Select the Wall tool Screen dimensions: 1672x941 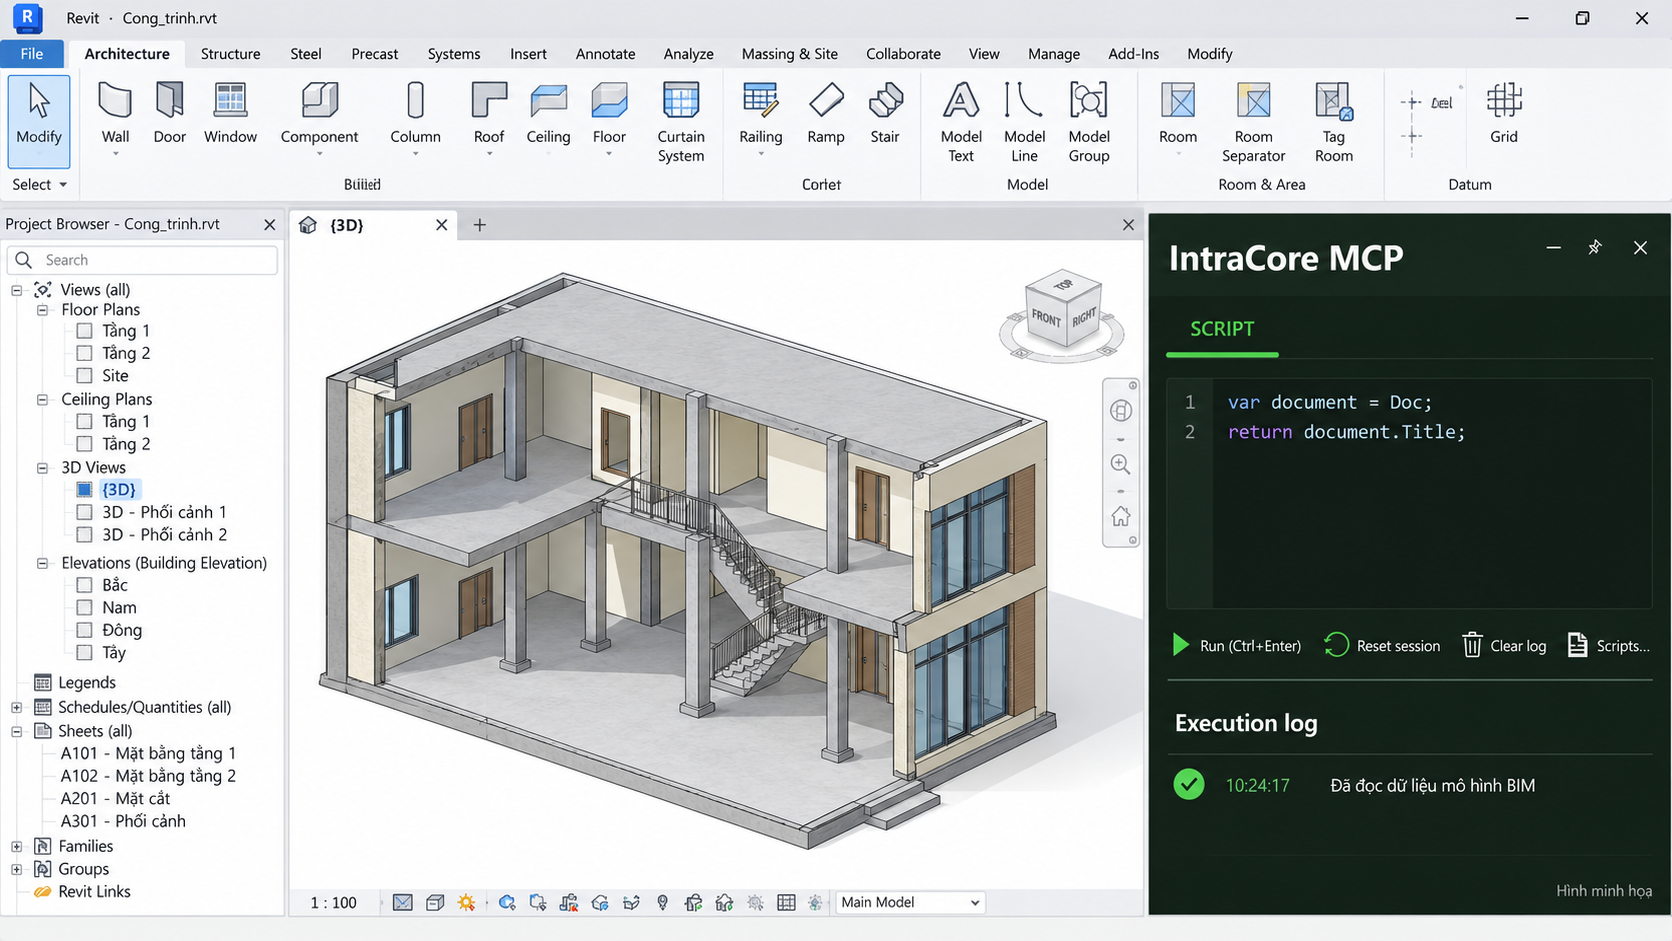pyautogui.click(x=115, y=117)
